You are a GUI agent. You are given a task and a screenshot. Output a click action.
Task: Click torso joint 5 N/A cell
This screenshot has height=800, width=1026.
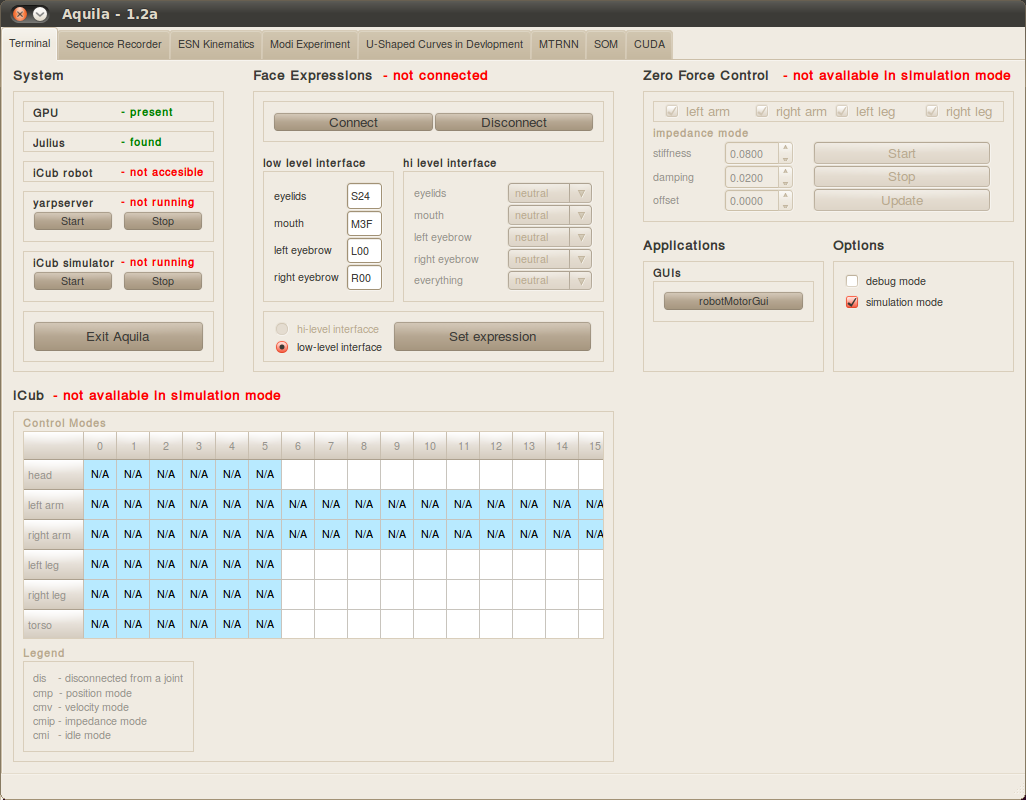[x=265, y=624]
